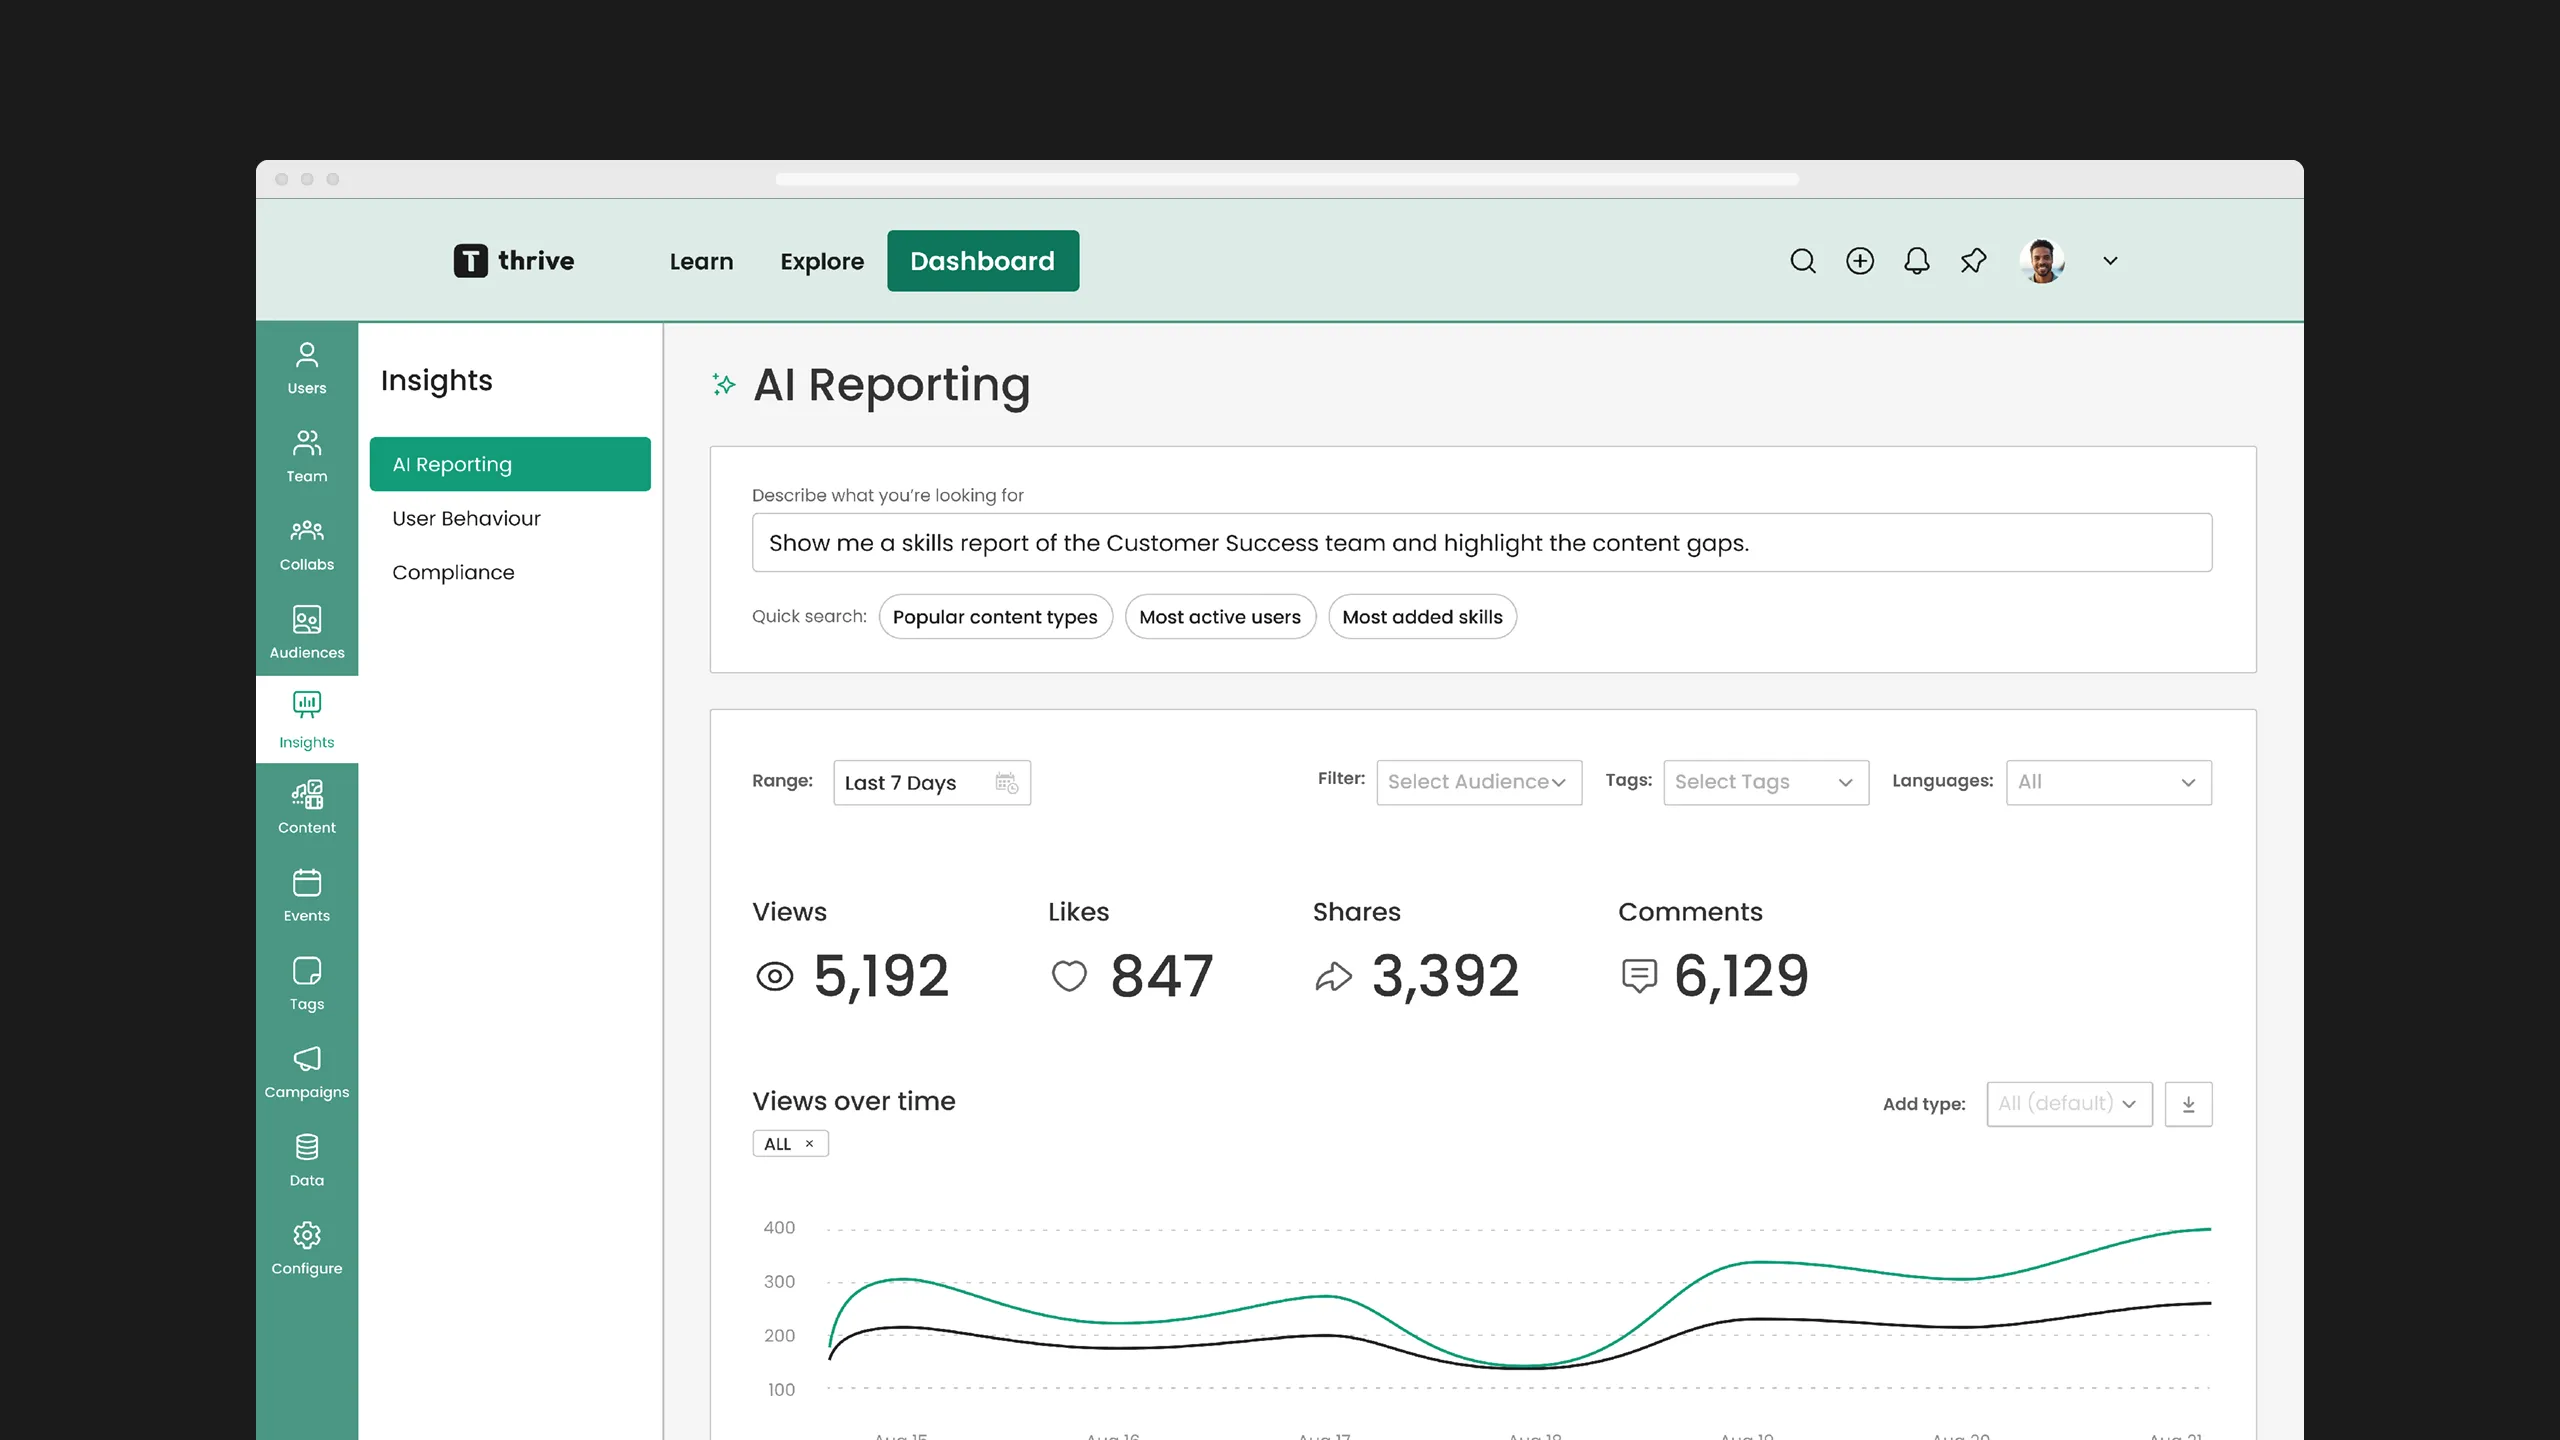Open Add type All (default) dropdown
Viewport: 2560px width, 1440px height.
(2068, 1104)
